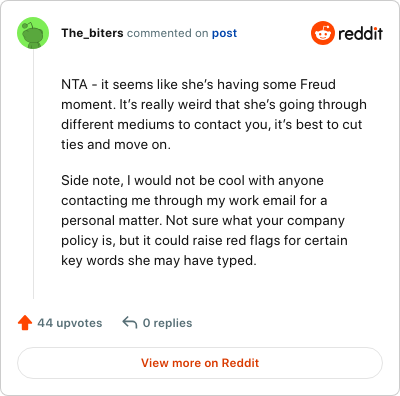Screen dimensions: 400x396
Task: Click the reddit wordmark text
Action: [360, 33]
